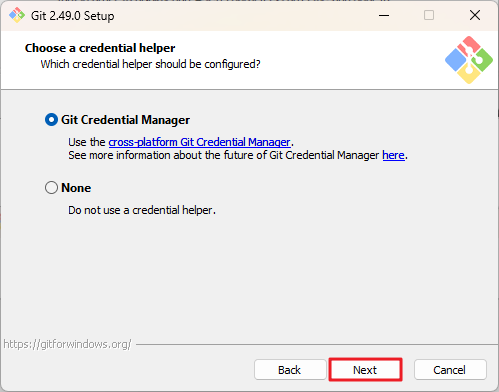Open the 'here' link about the future of Git Credential Manager
Screen dimensions: 499x392
click(393, 155)
